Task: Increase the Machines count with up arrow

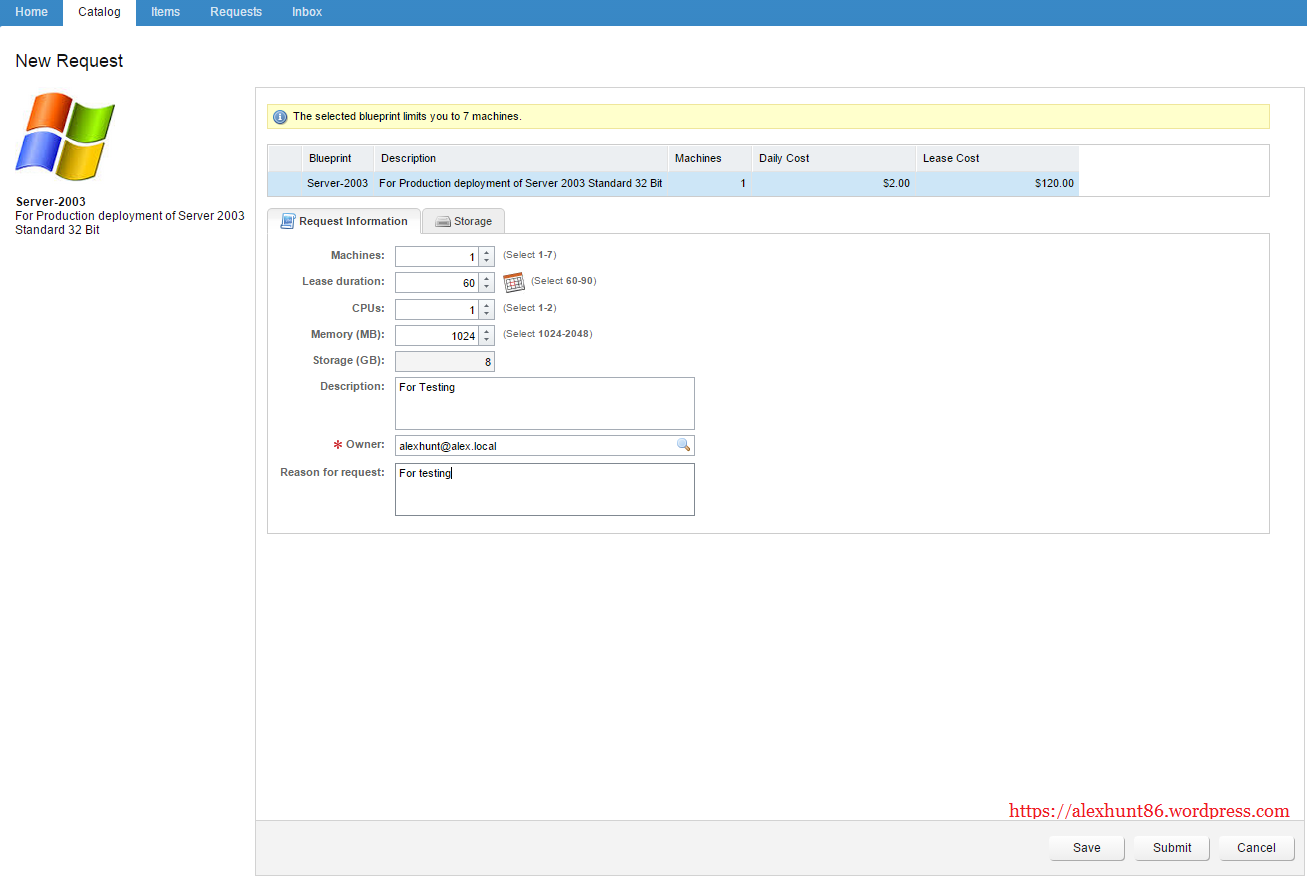Action: click(487, 252)
